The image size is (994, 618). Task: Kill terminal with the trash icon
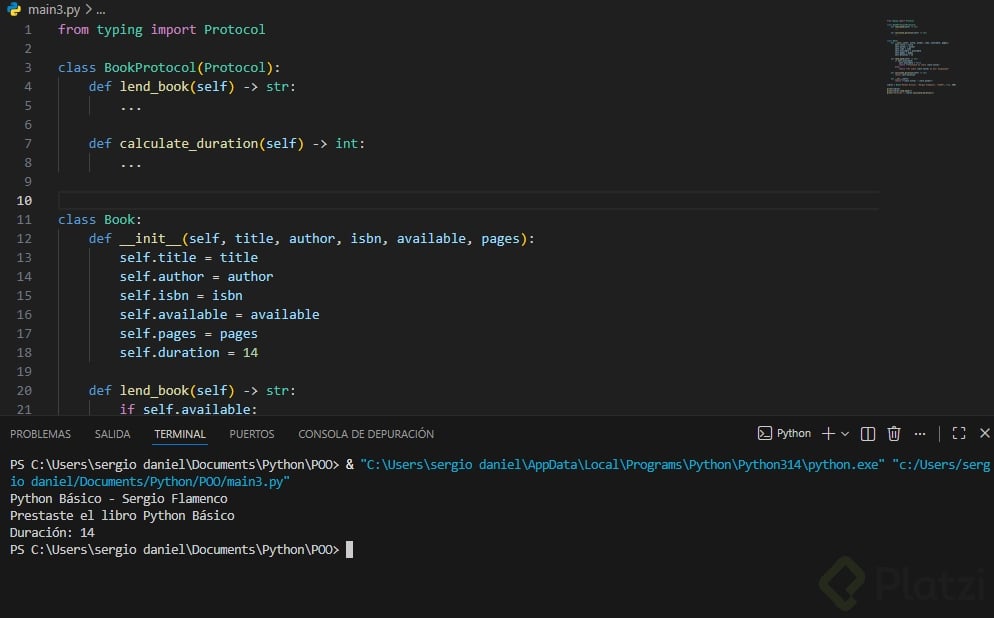[x=894, y=433]
